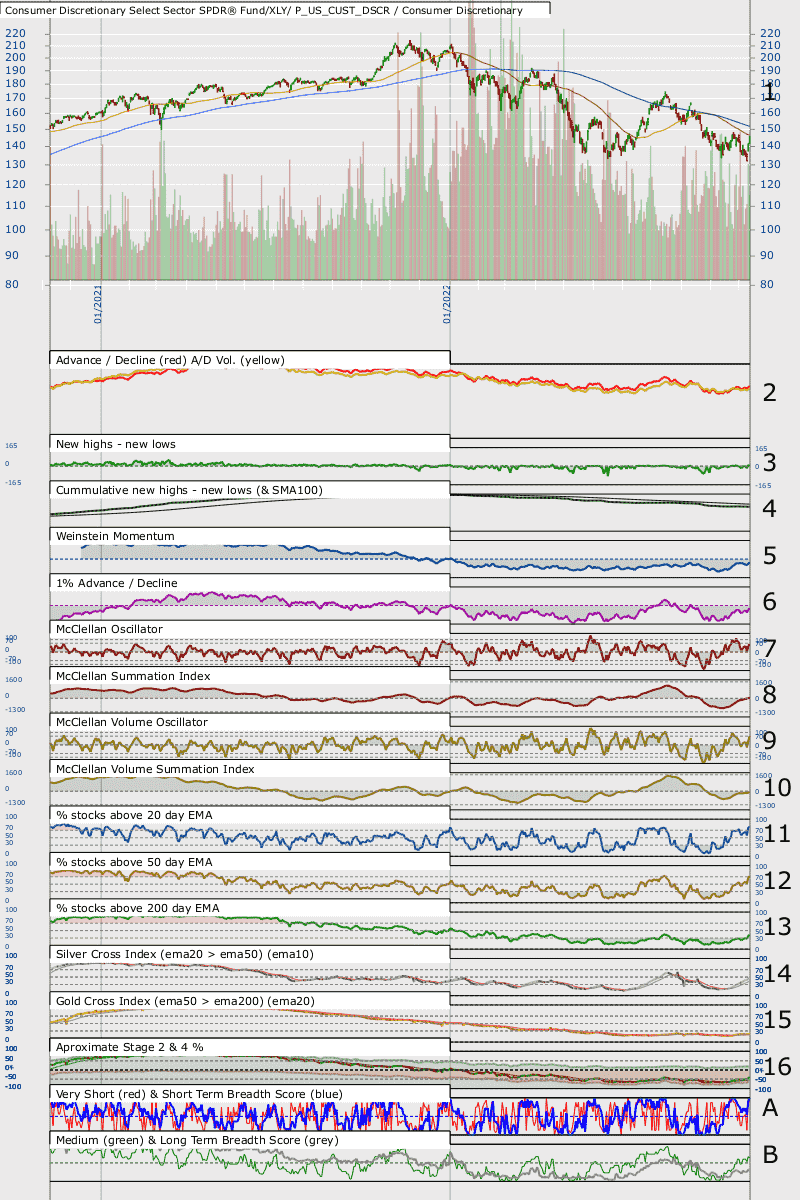Click 'Medium (green) & Long Term Breadth Score (grey)' label
The image size is (800, 1200).
(196, 1140)
